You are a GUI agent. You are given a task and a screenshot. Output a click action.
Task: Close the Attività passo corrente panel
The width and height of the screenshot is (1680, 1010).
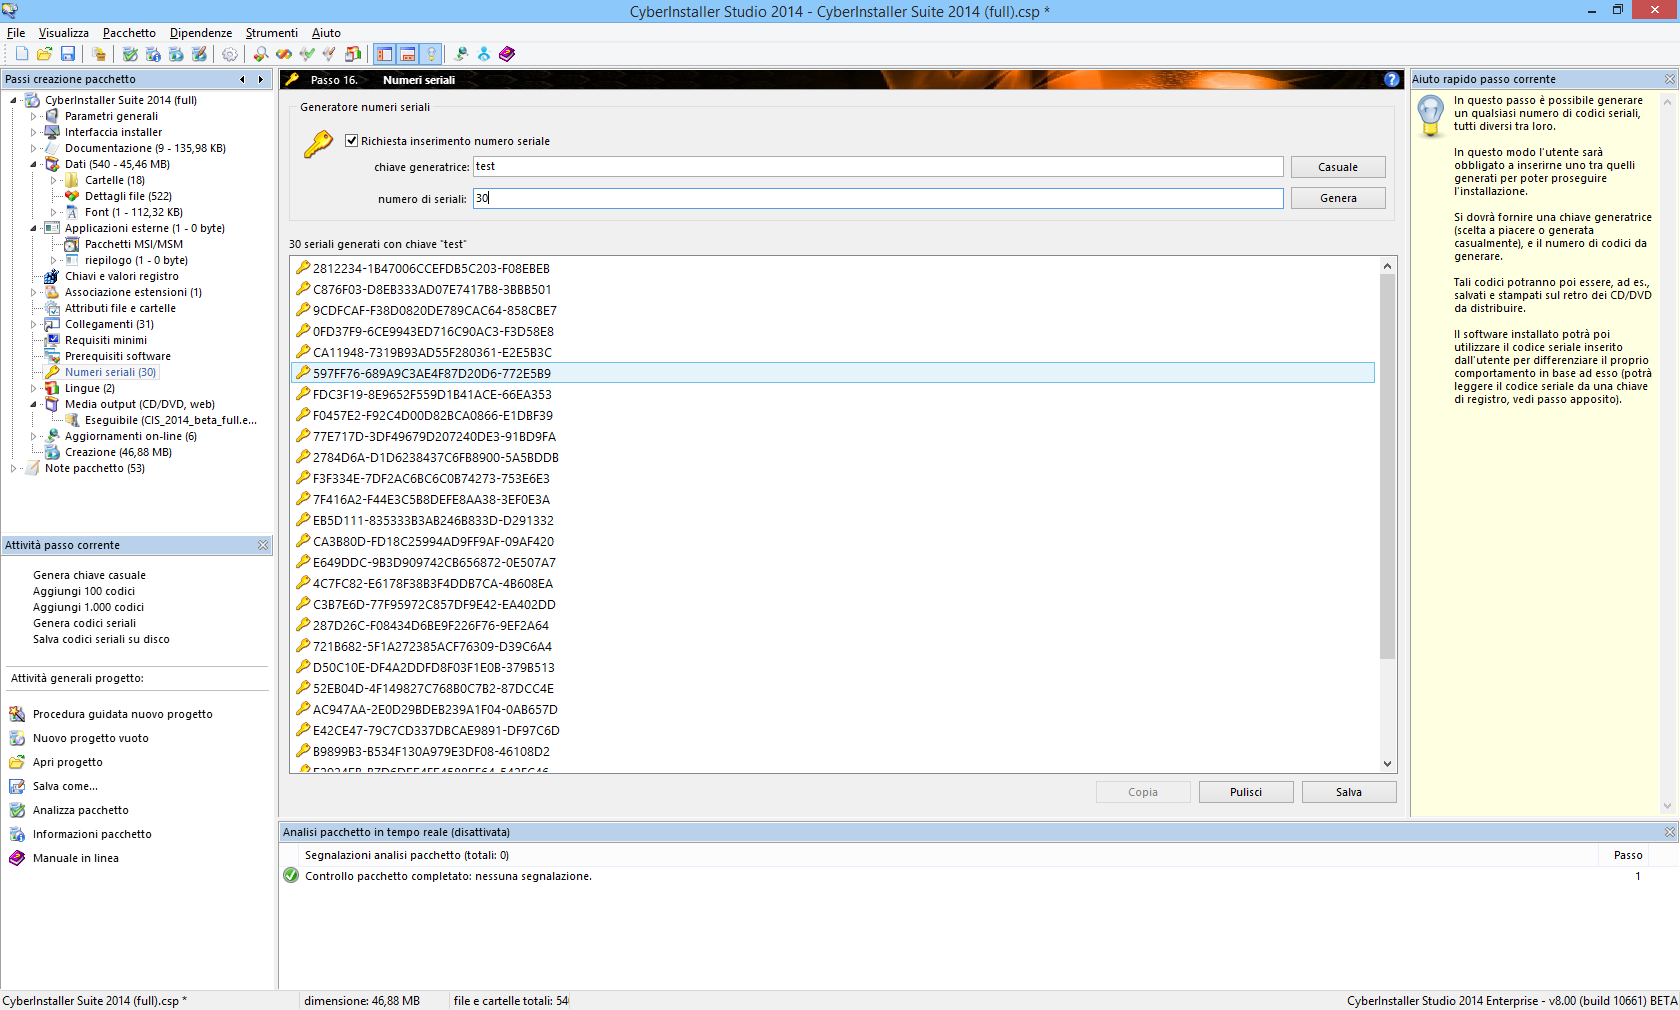[x=263, y=545]
